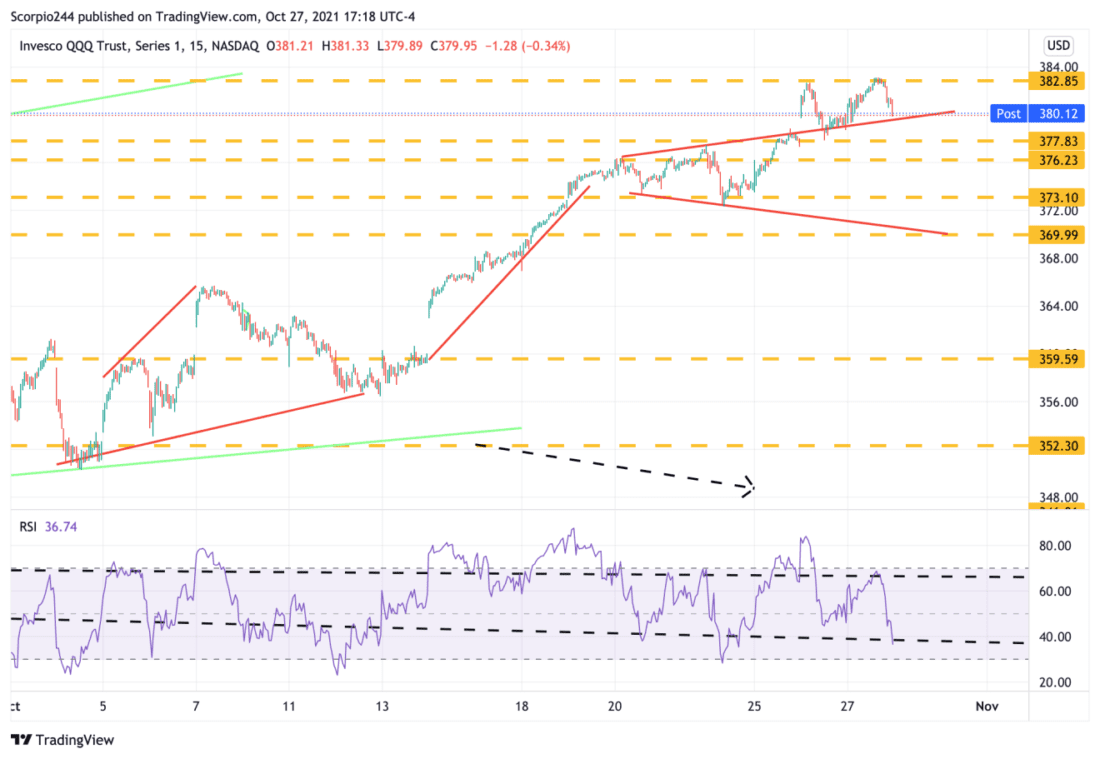Click the open price O381.21 value
Viewport: 1100px width, 759px height.
coord(290,46)
